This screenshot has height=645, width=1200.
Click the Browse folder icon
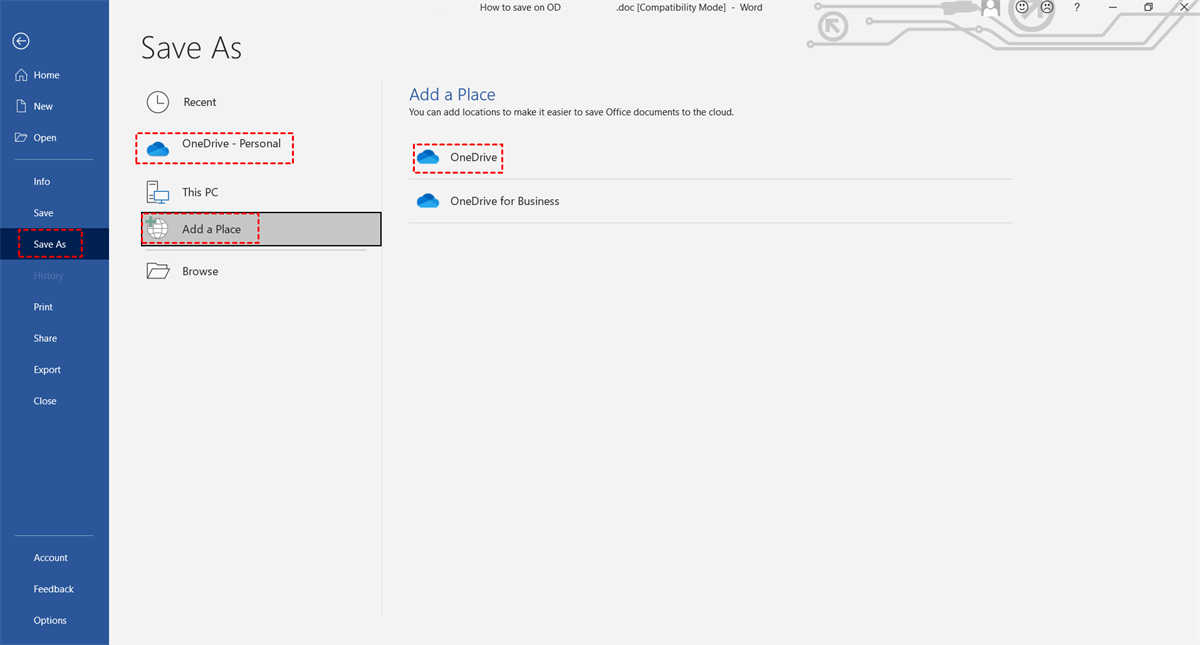(158, 271)
